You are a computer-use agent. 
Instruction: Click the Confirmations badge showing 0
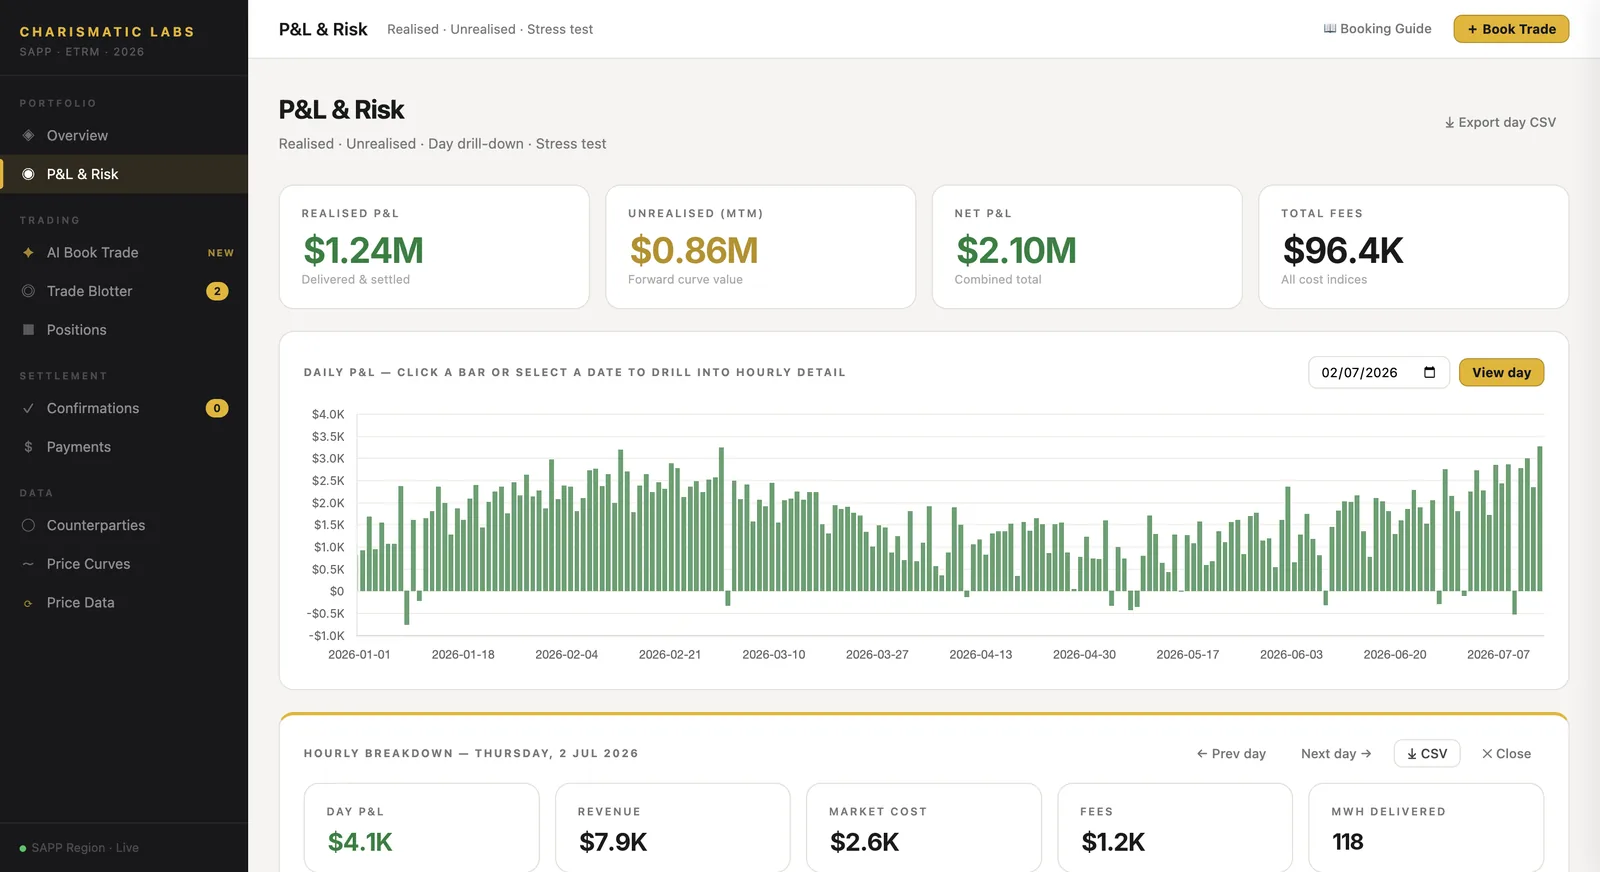[x=217, y=408]
